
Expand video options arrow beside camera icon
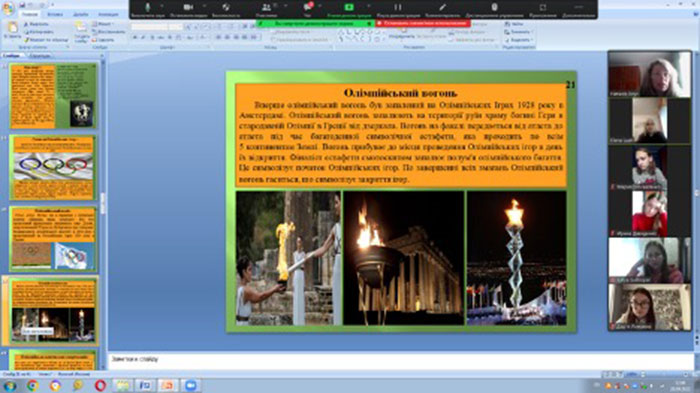point(204,6)
